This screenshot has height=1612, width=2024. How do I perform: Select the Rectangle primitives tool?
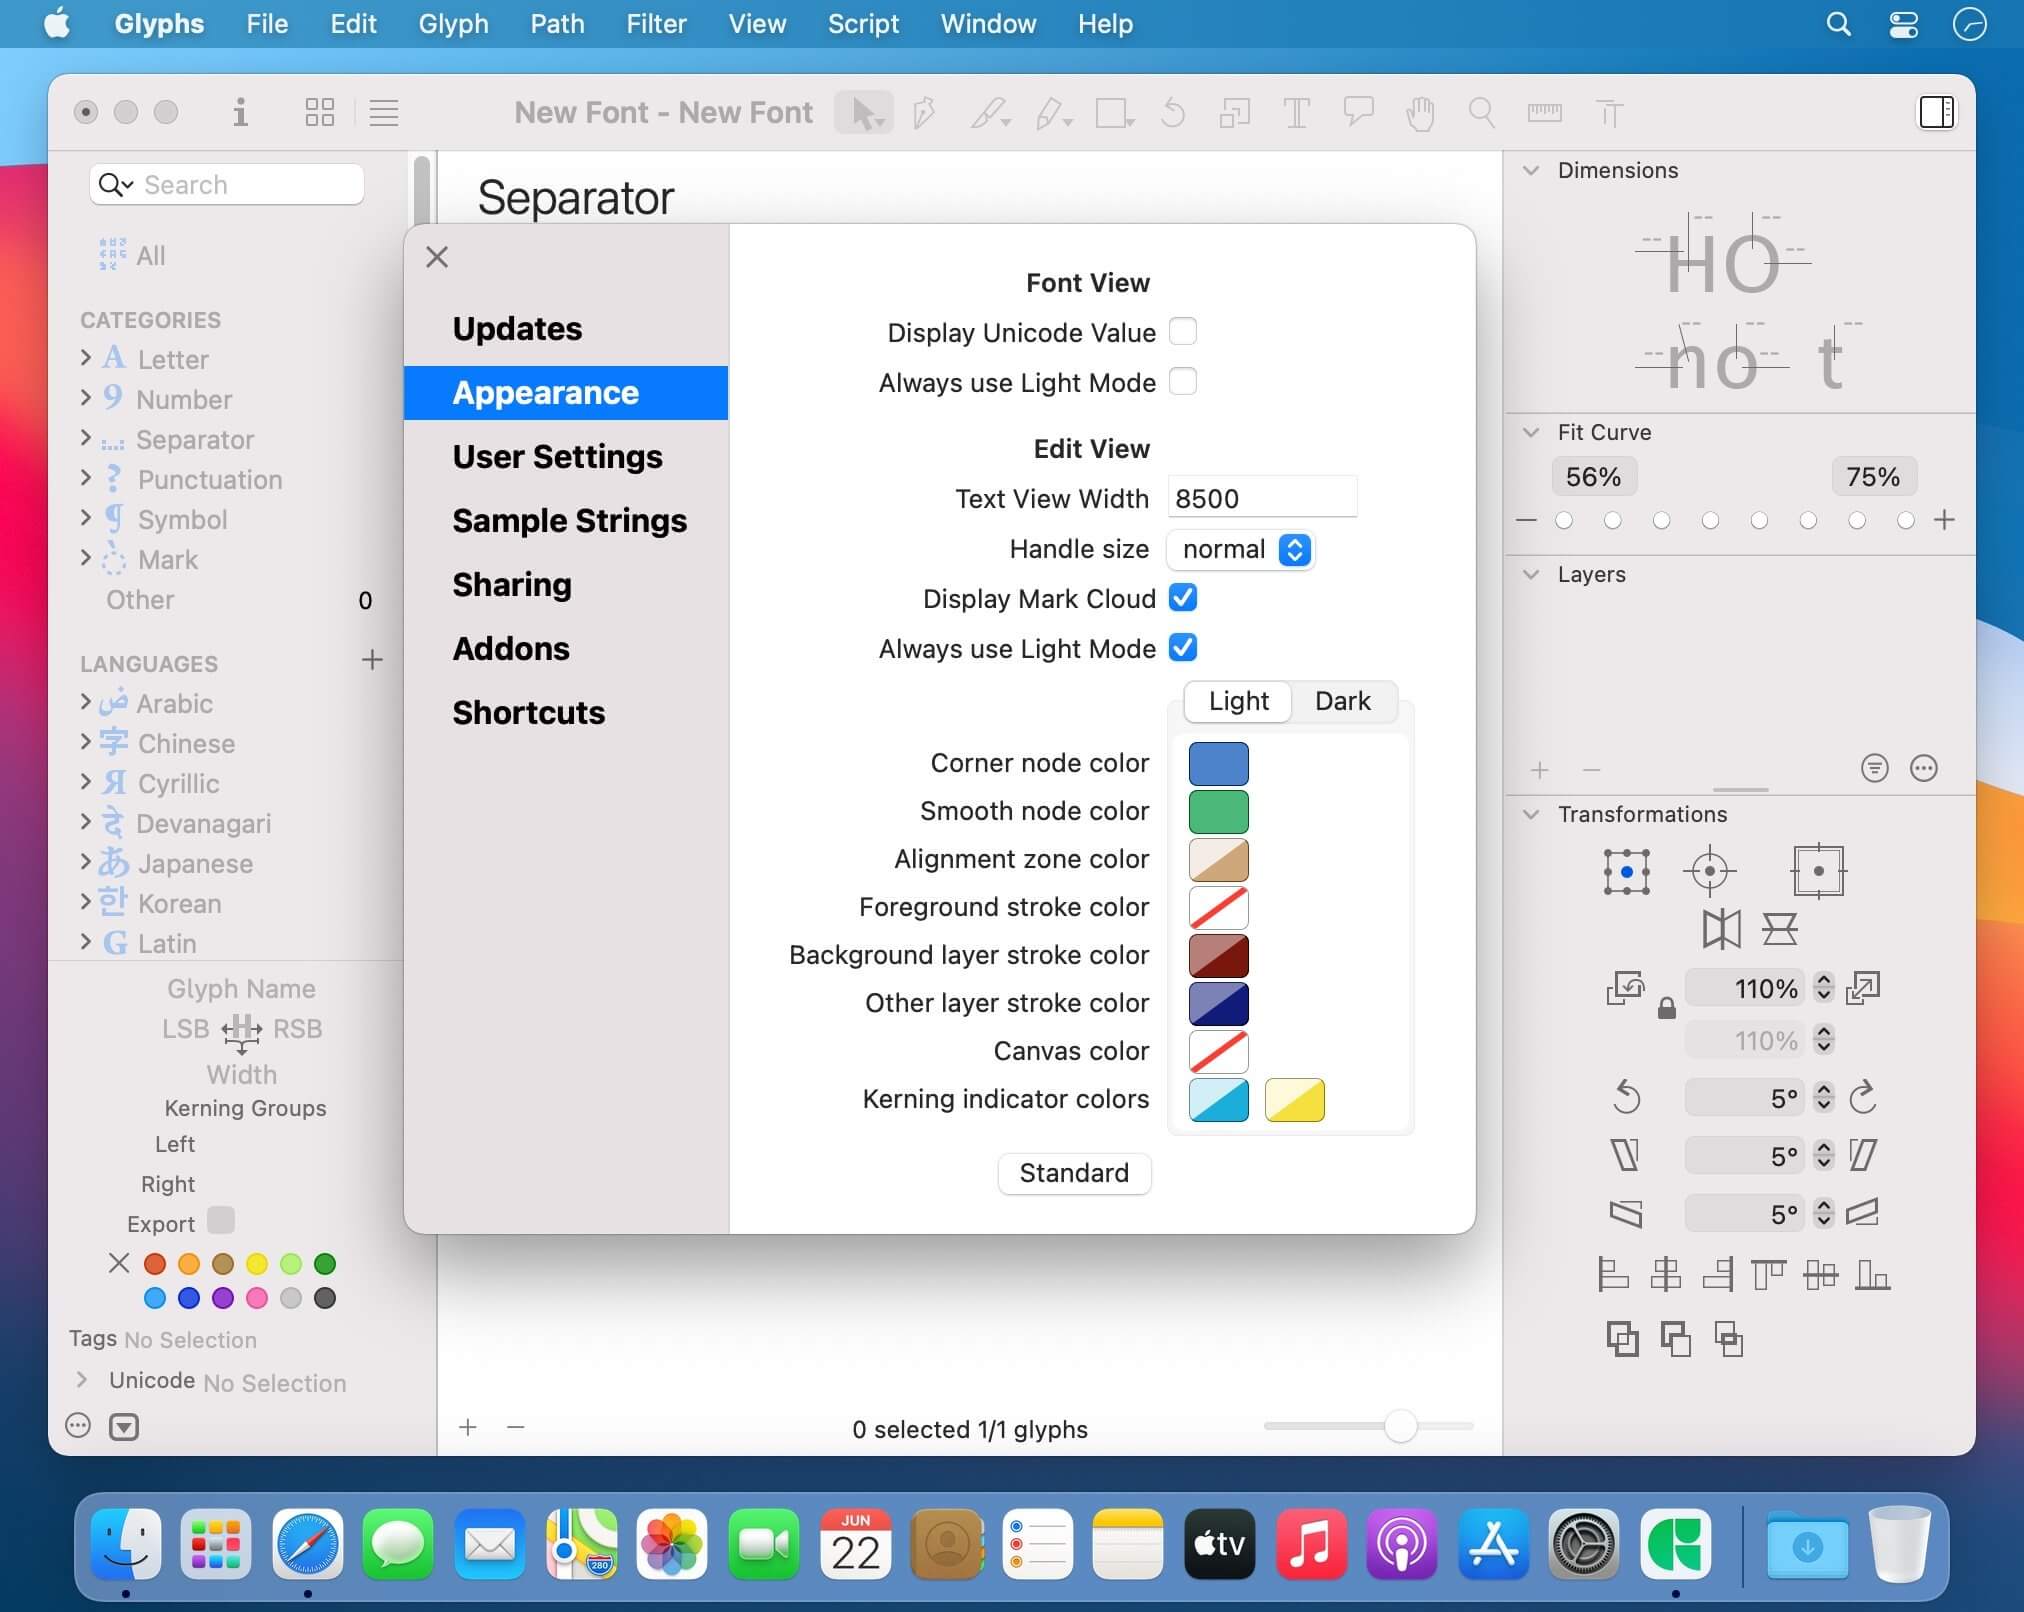pos(1115,113)
